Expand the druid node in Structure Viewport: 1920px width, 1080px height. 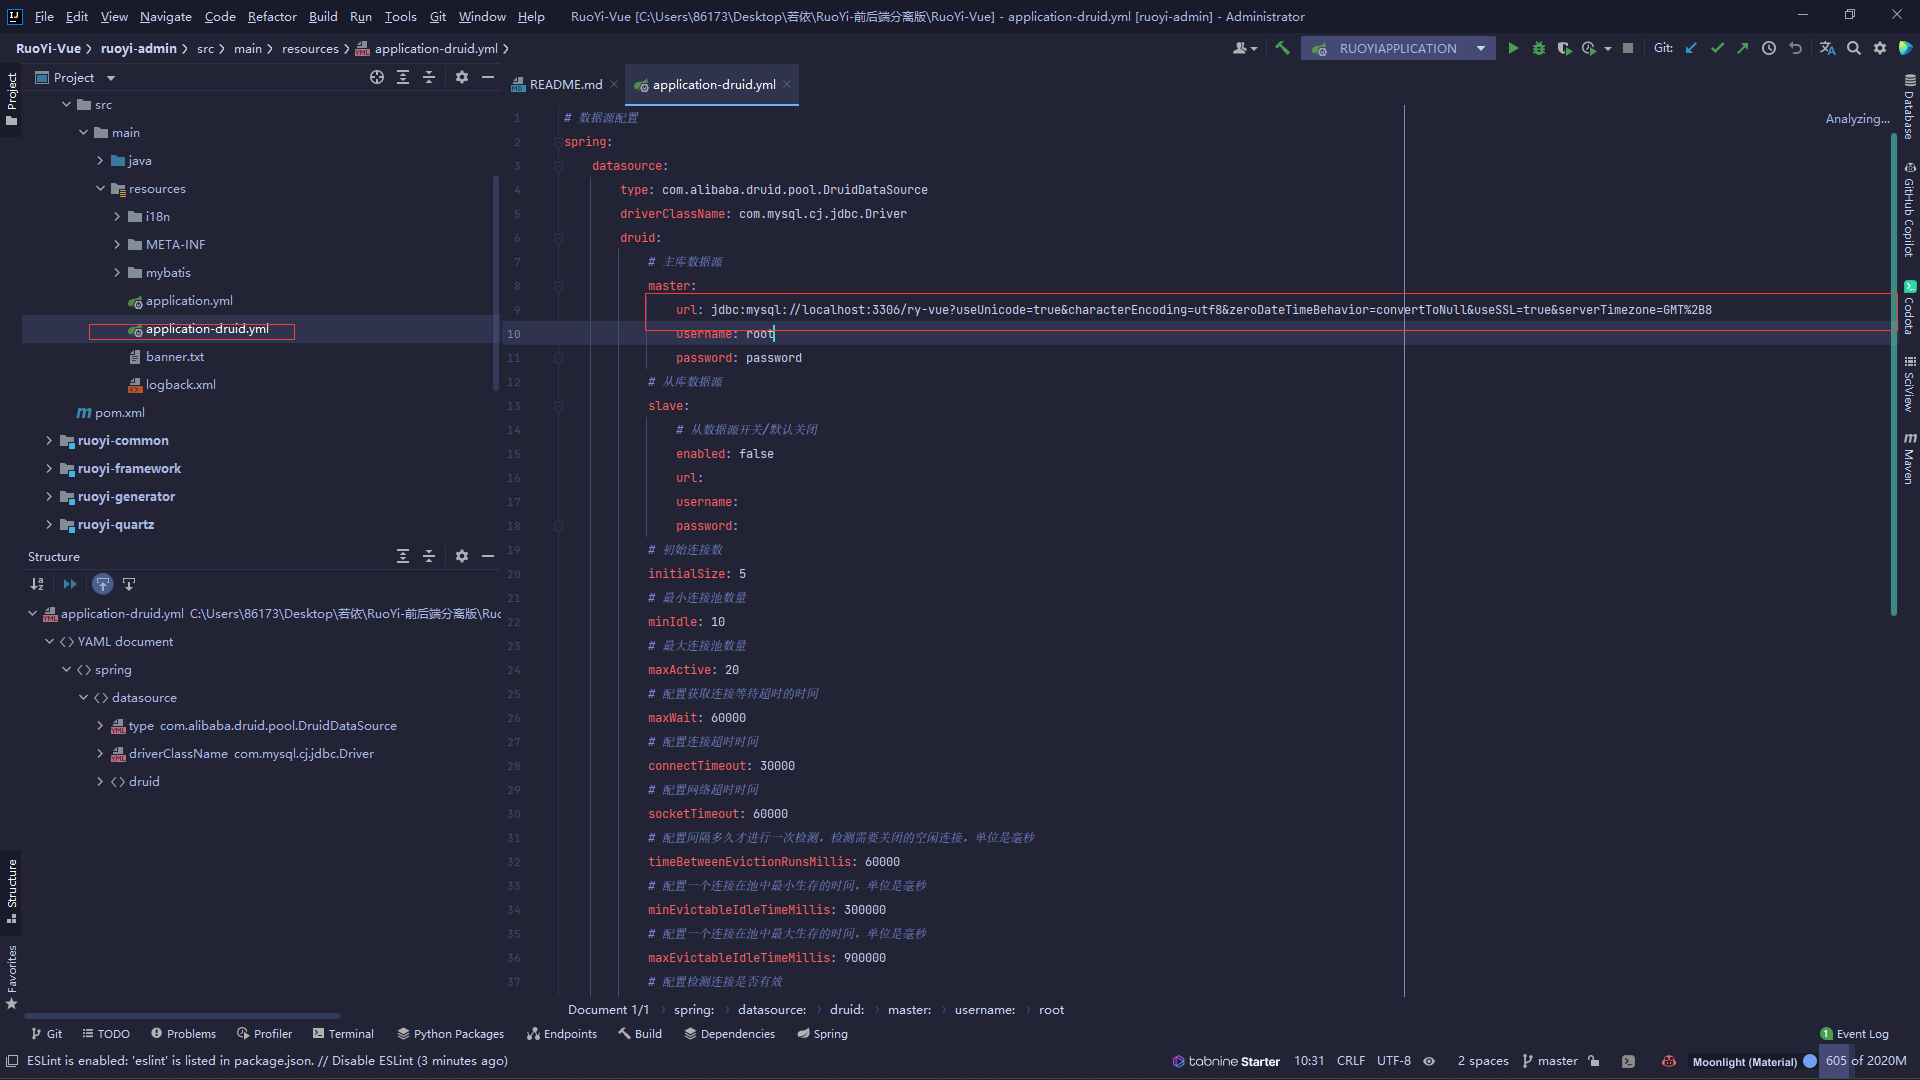(100, 781)
